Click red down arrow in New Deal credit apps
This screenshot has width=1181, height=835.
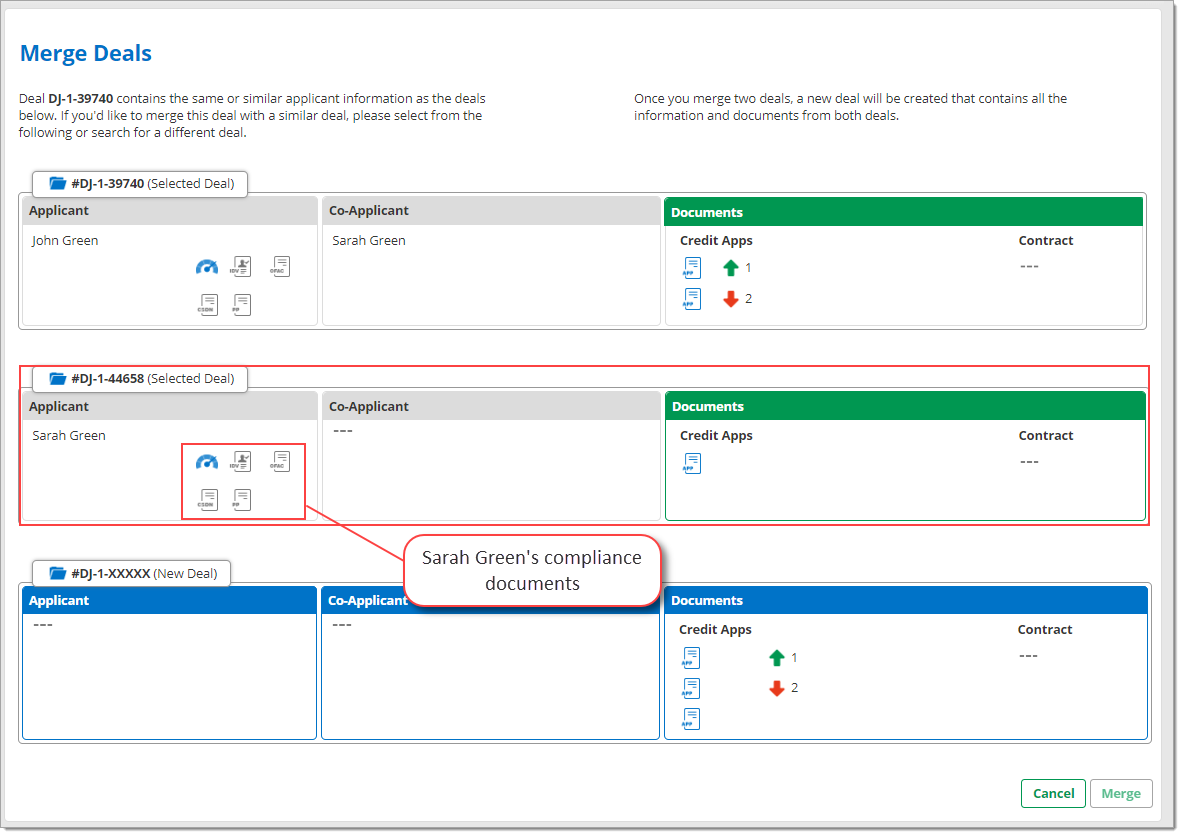coord(777,688)
